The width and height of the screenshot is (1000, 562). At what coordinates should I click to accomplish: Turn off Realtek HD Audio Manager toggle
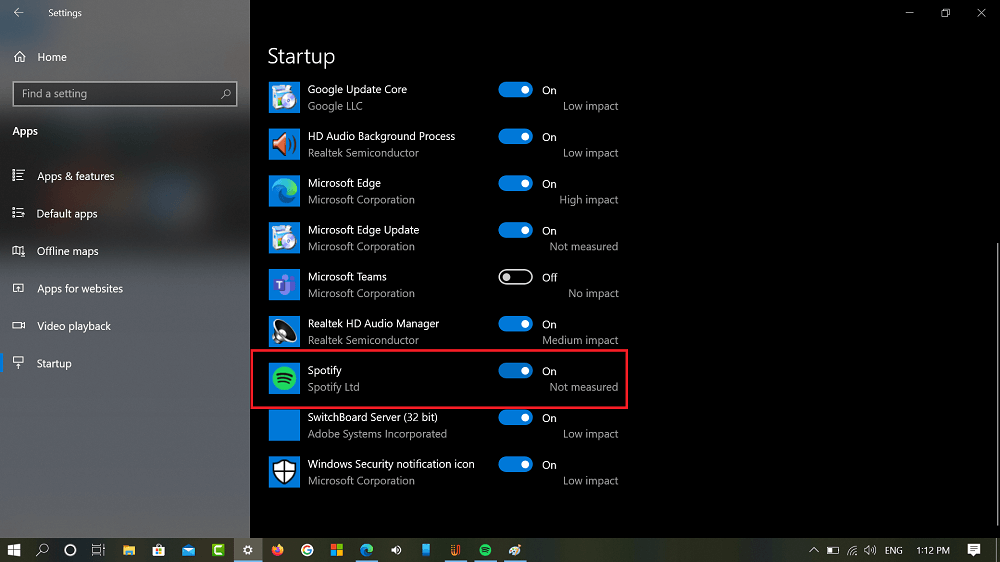pos(515,324)
